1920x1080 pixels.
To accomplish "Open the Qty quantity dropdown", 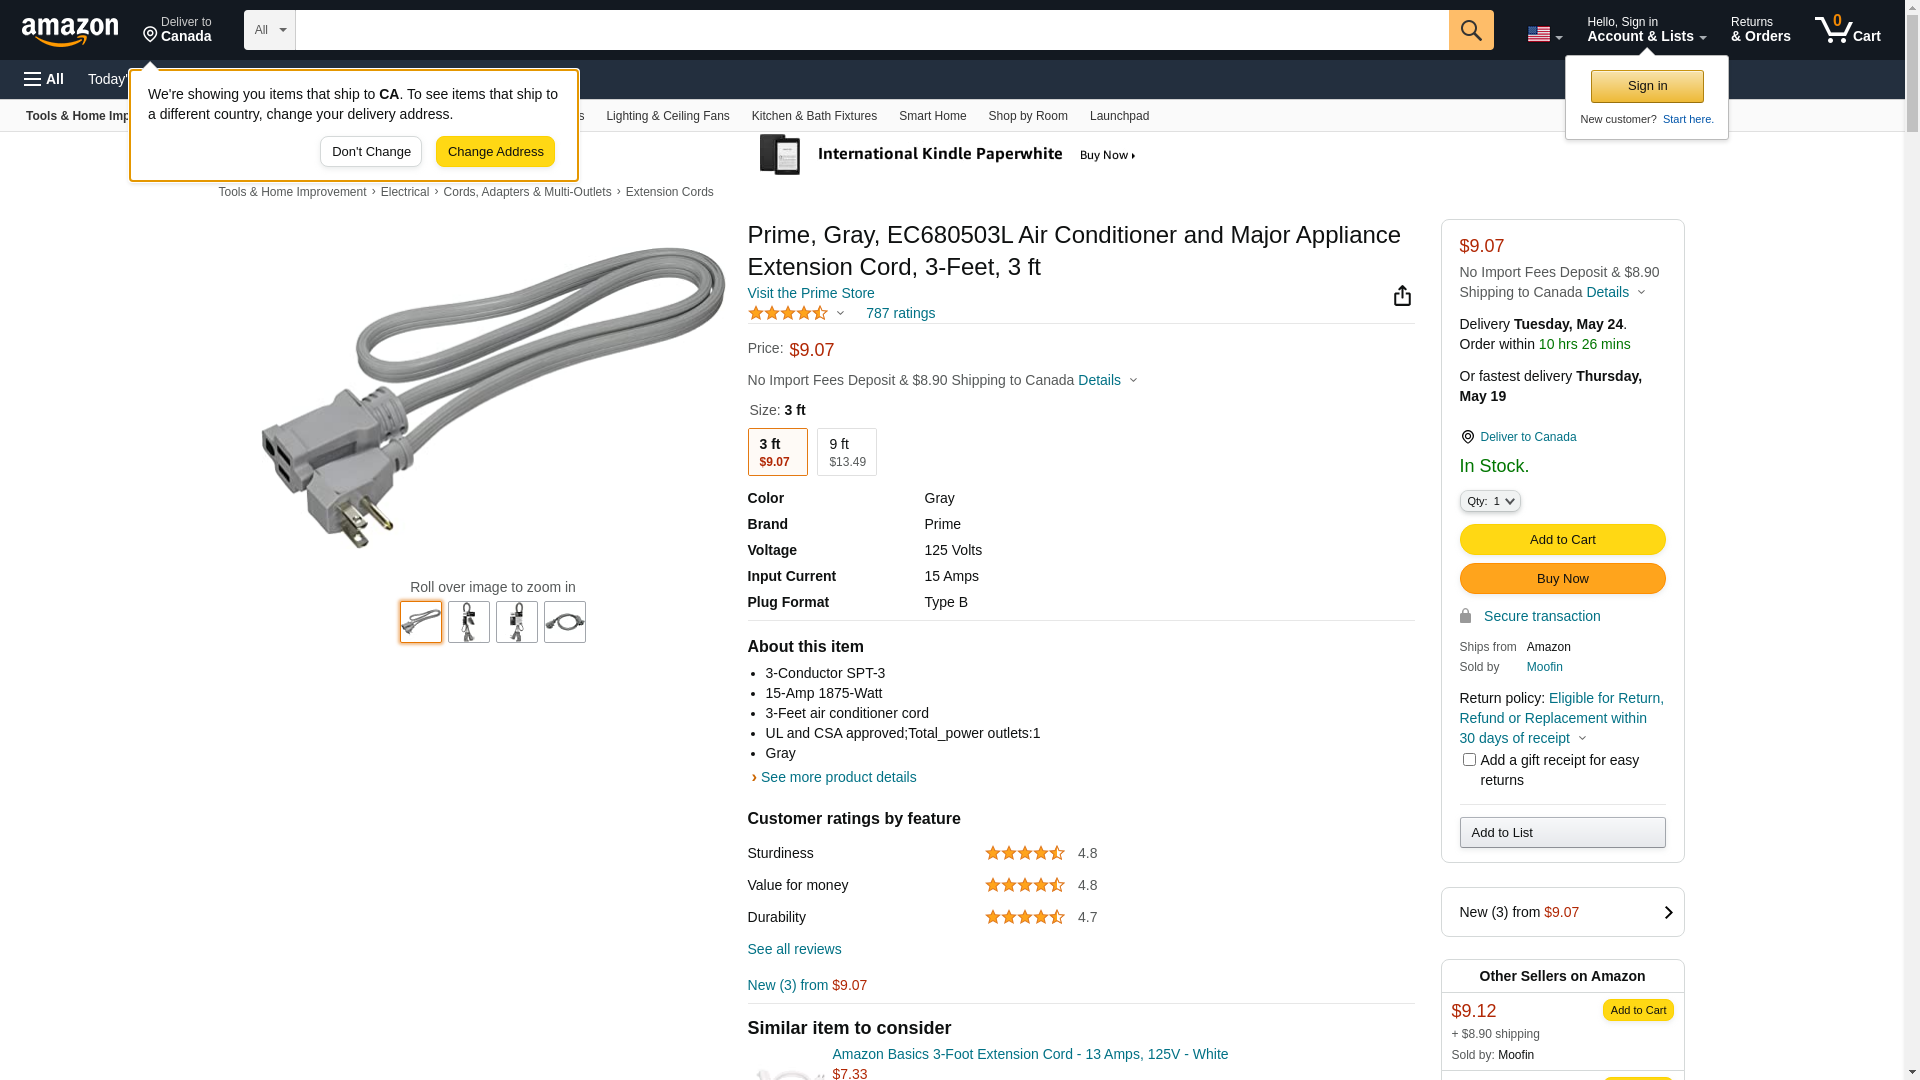I will [x=1489, y=501].
